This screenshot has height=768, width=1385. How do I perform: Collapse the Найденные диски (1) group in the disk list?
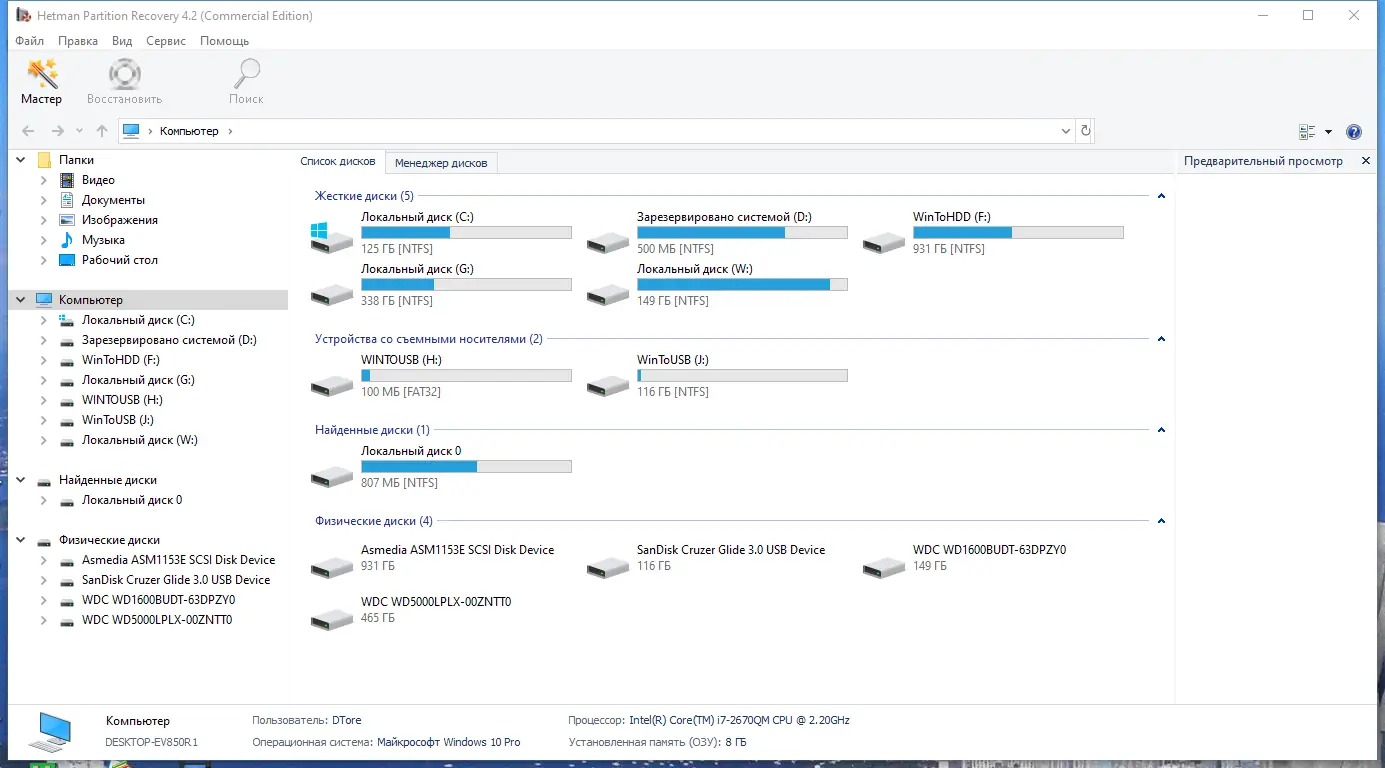tap(1161, 430)
